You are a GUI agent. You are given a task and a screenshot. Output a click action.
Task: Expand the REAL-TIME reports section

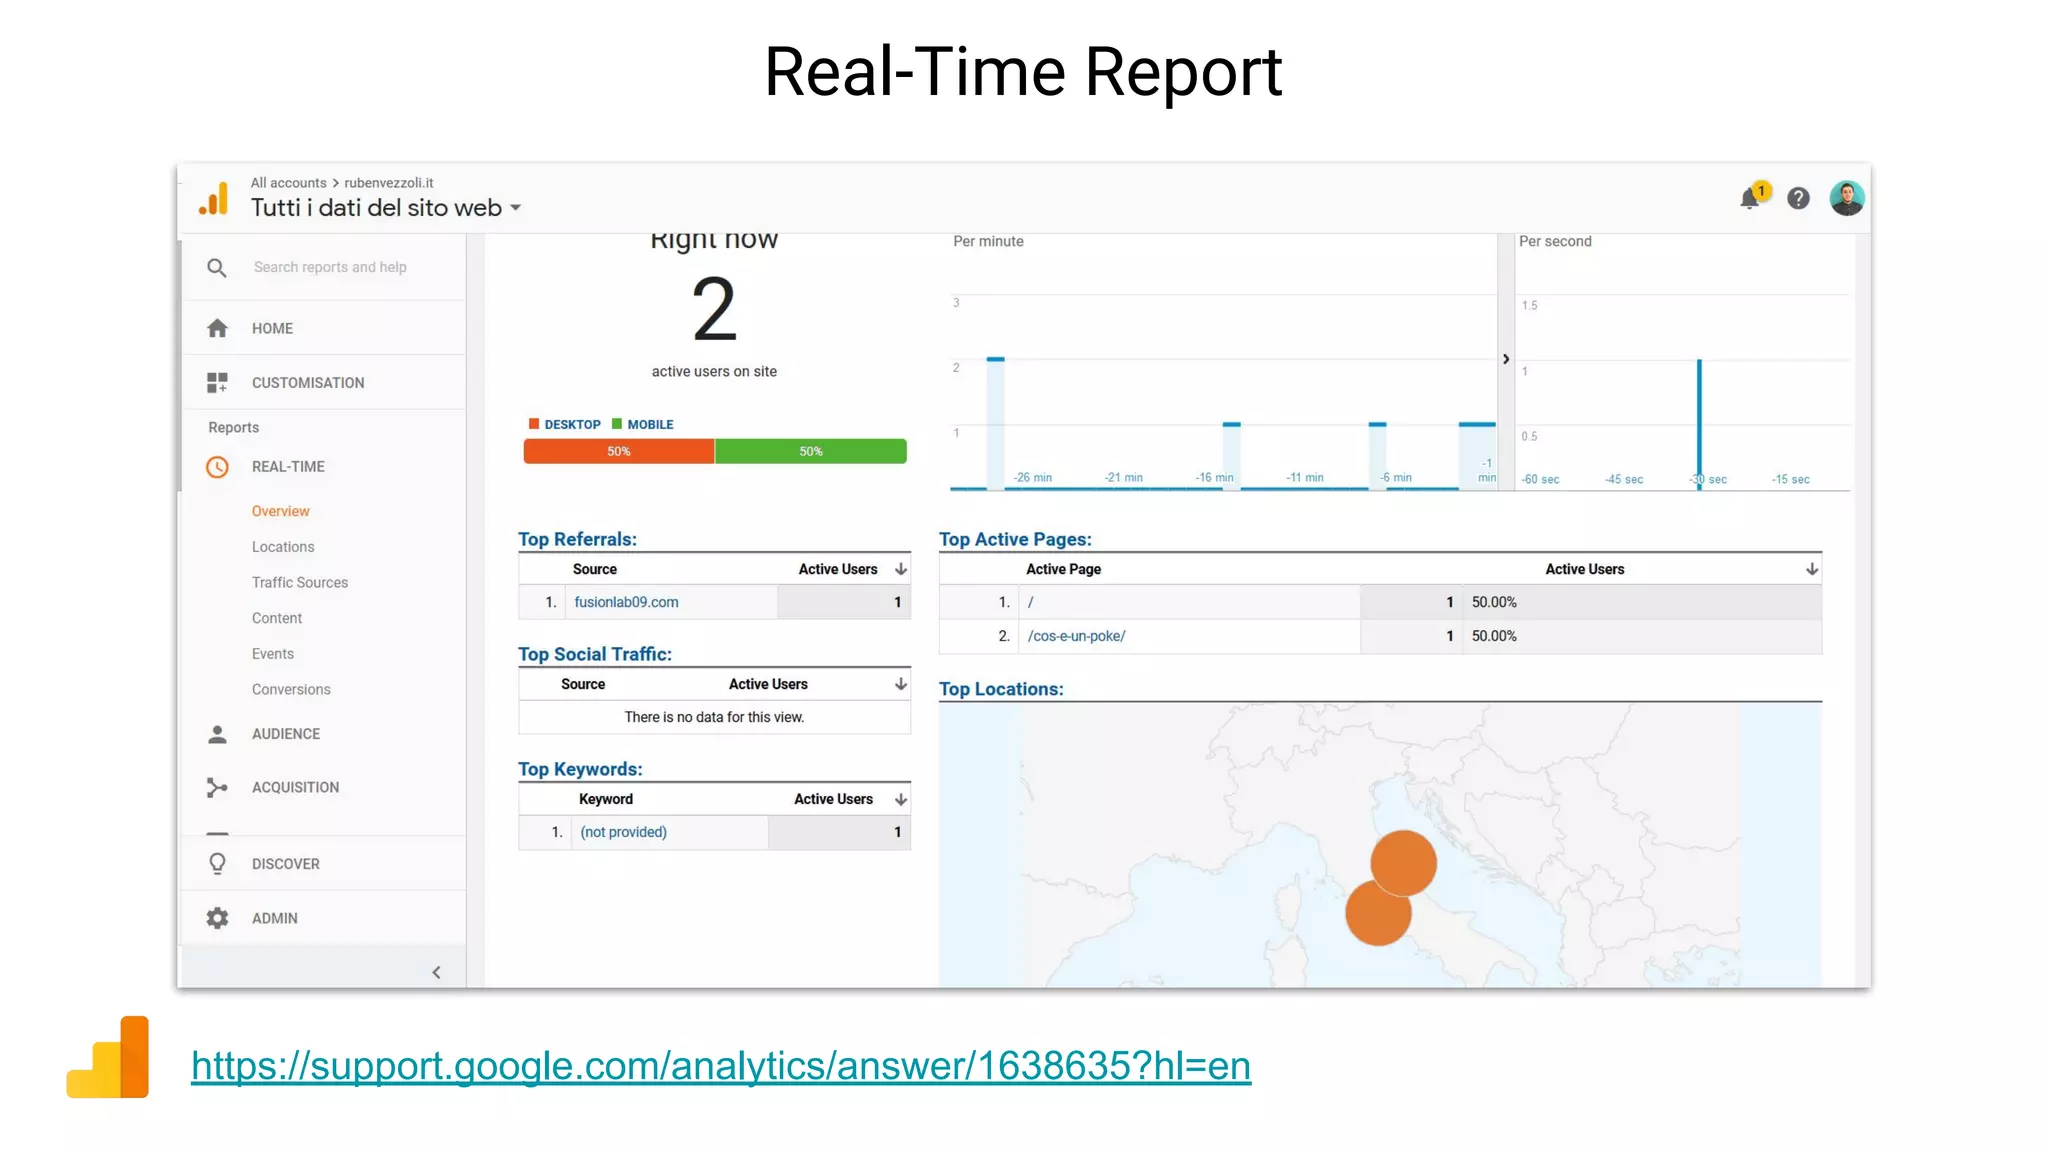[288, 467]
